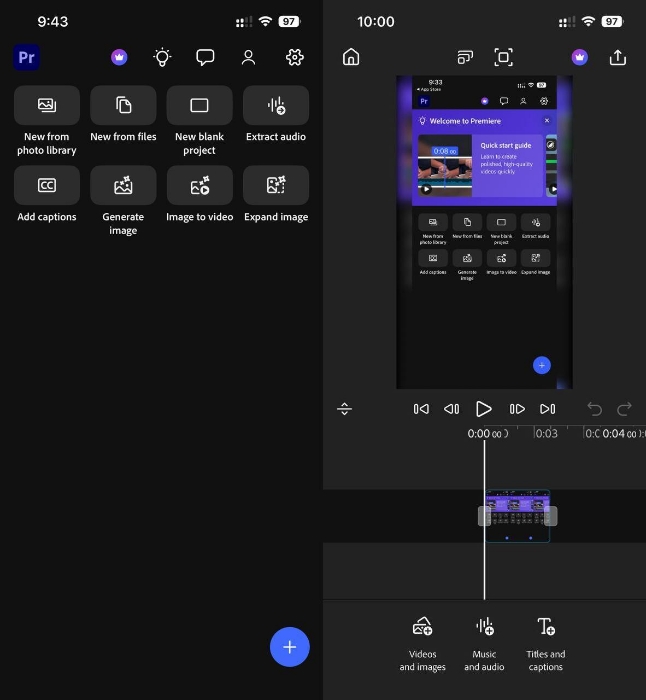Viewport: 646px width, 700px height.
Task: Open the Add captions tool
Action: (46, 186)
